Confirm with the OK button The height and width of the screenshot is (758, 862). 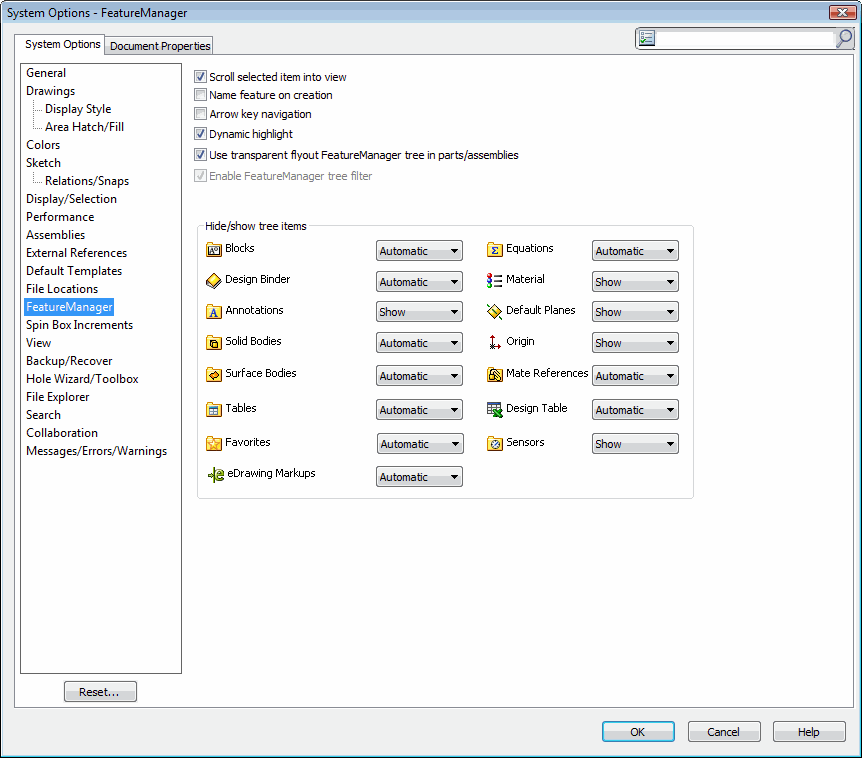click(x=638, y=732)
